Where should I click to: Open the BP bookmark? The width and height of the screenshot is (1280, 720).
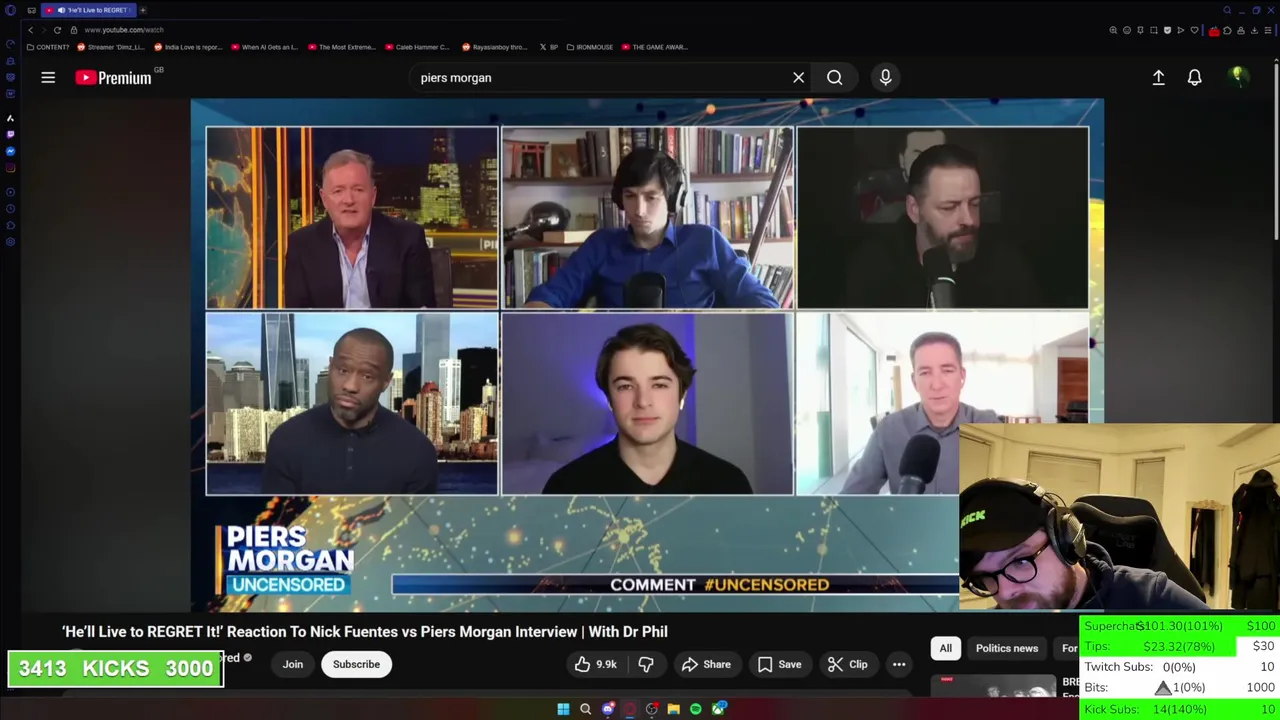click(x=549, y=47)
